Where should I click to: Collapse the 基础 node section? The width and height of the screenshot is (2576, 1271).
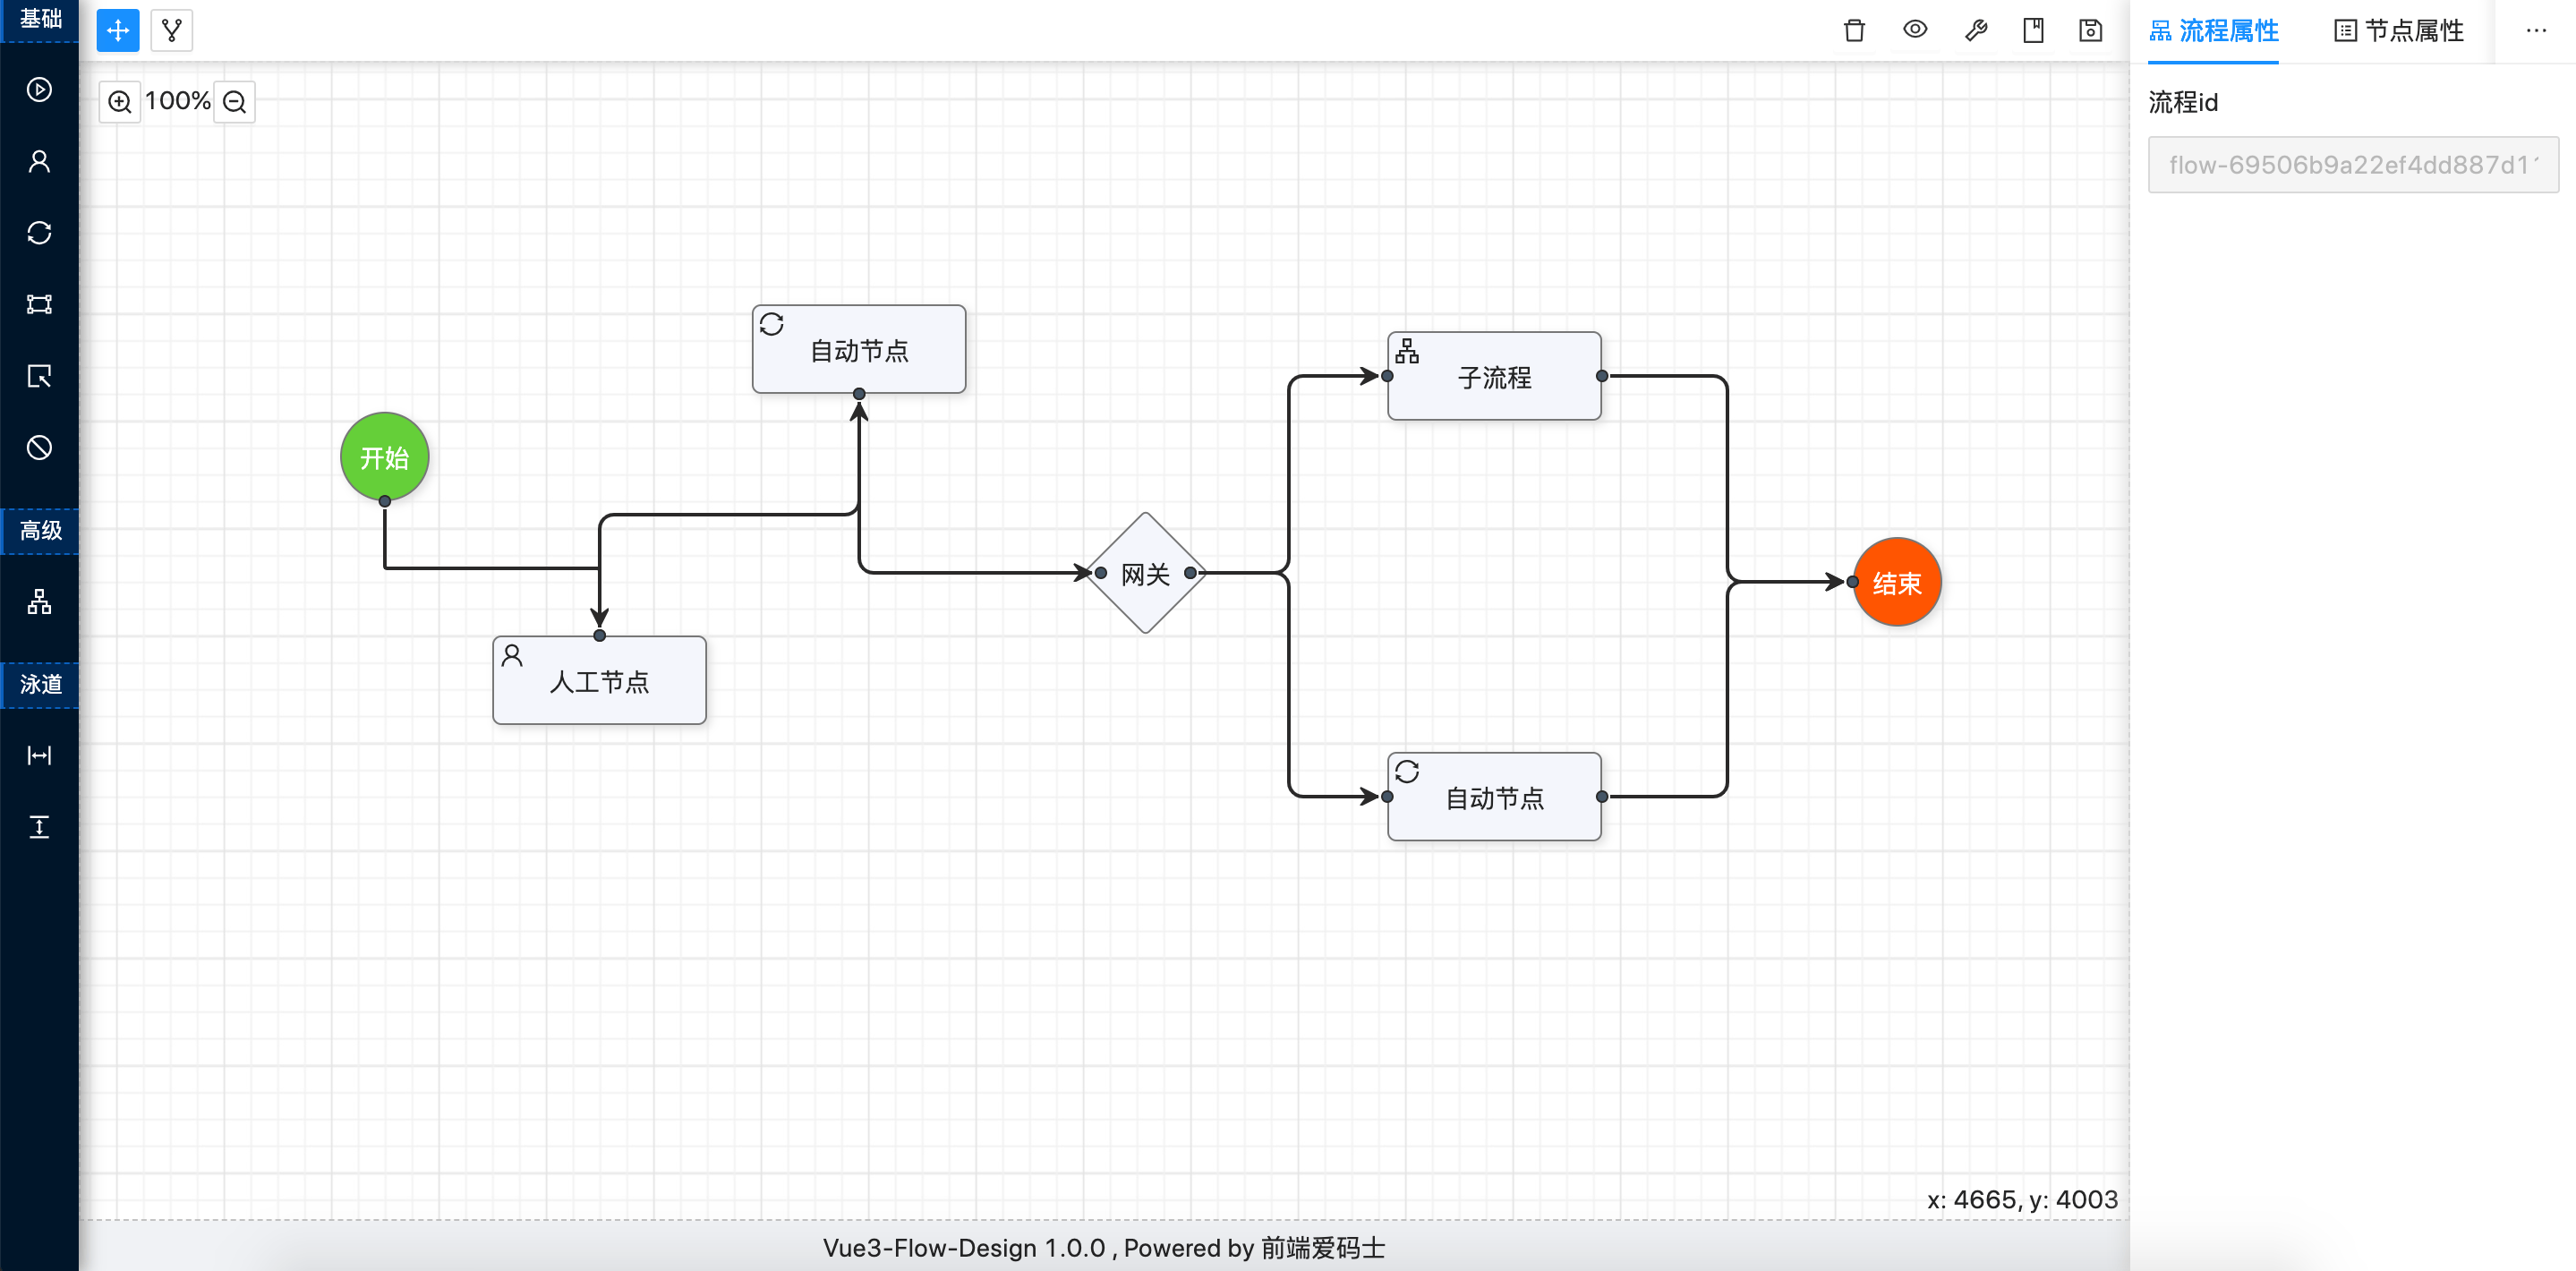pyautogui.click(x=40, y=20)
